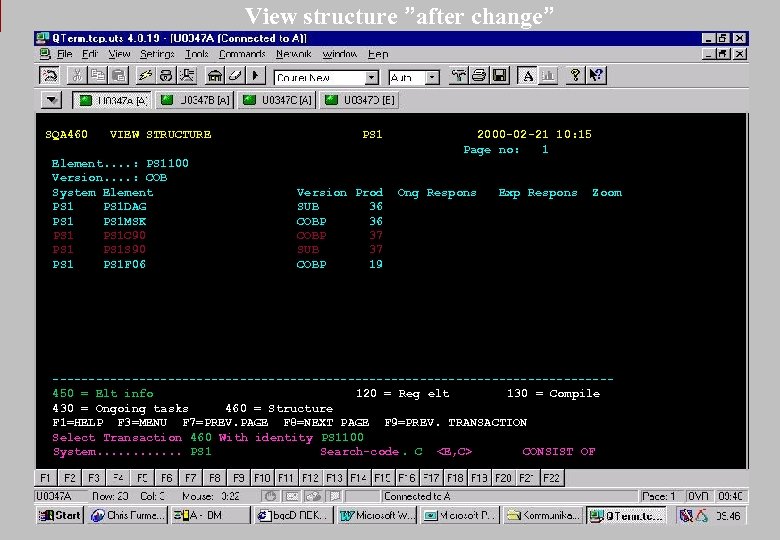Click the third grayed status bar icon
780x540 pixels.
(313, 496)
